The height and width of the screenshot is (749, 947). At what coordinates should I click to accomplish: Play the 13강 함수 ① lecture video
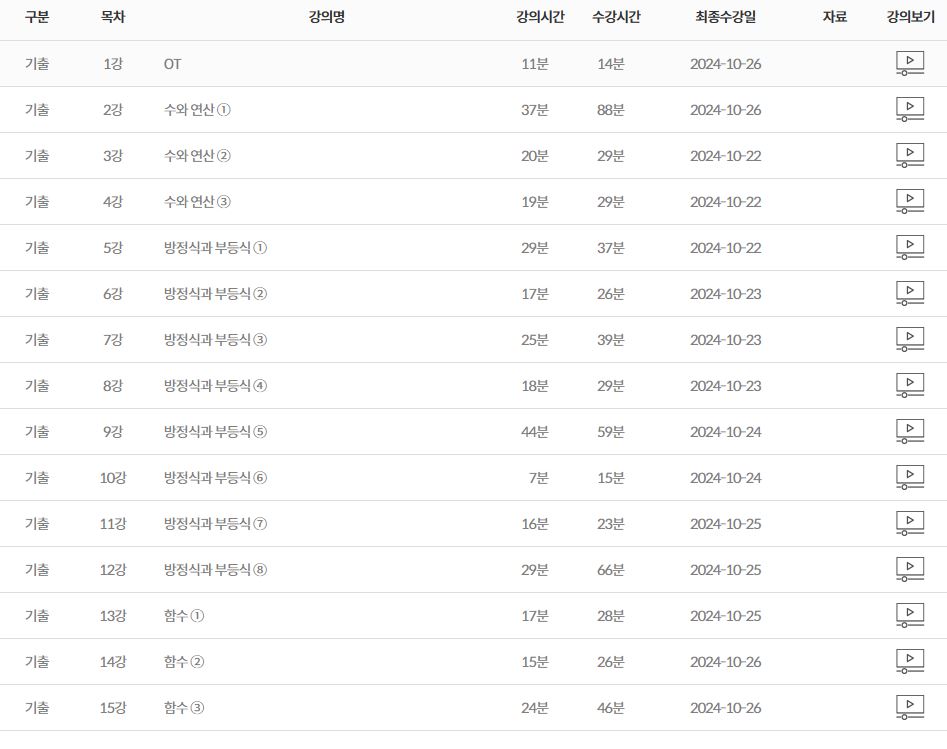click(x=909, y=616)
